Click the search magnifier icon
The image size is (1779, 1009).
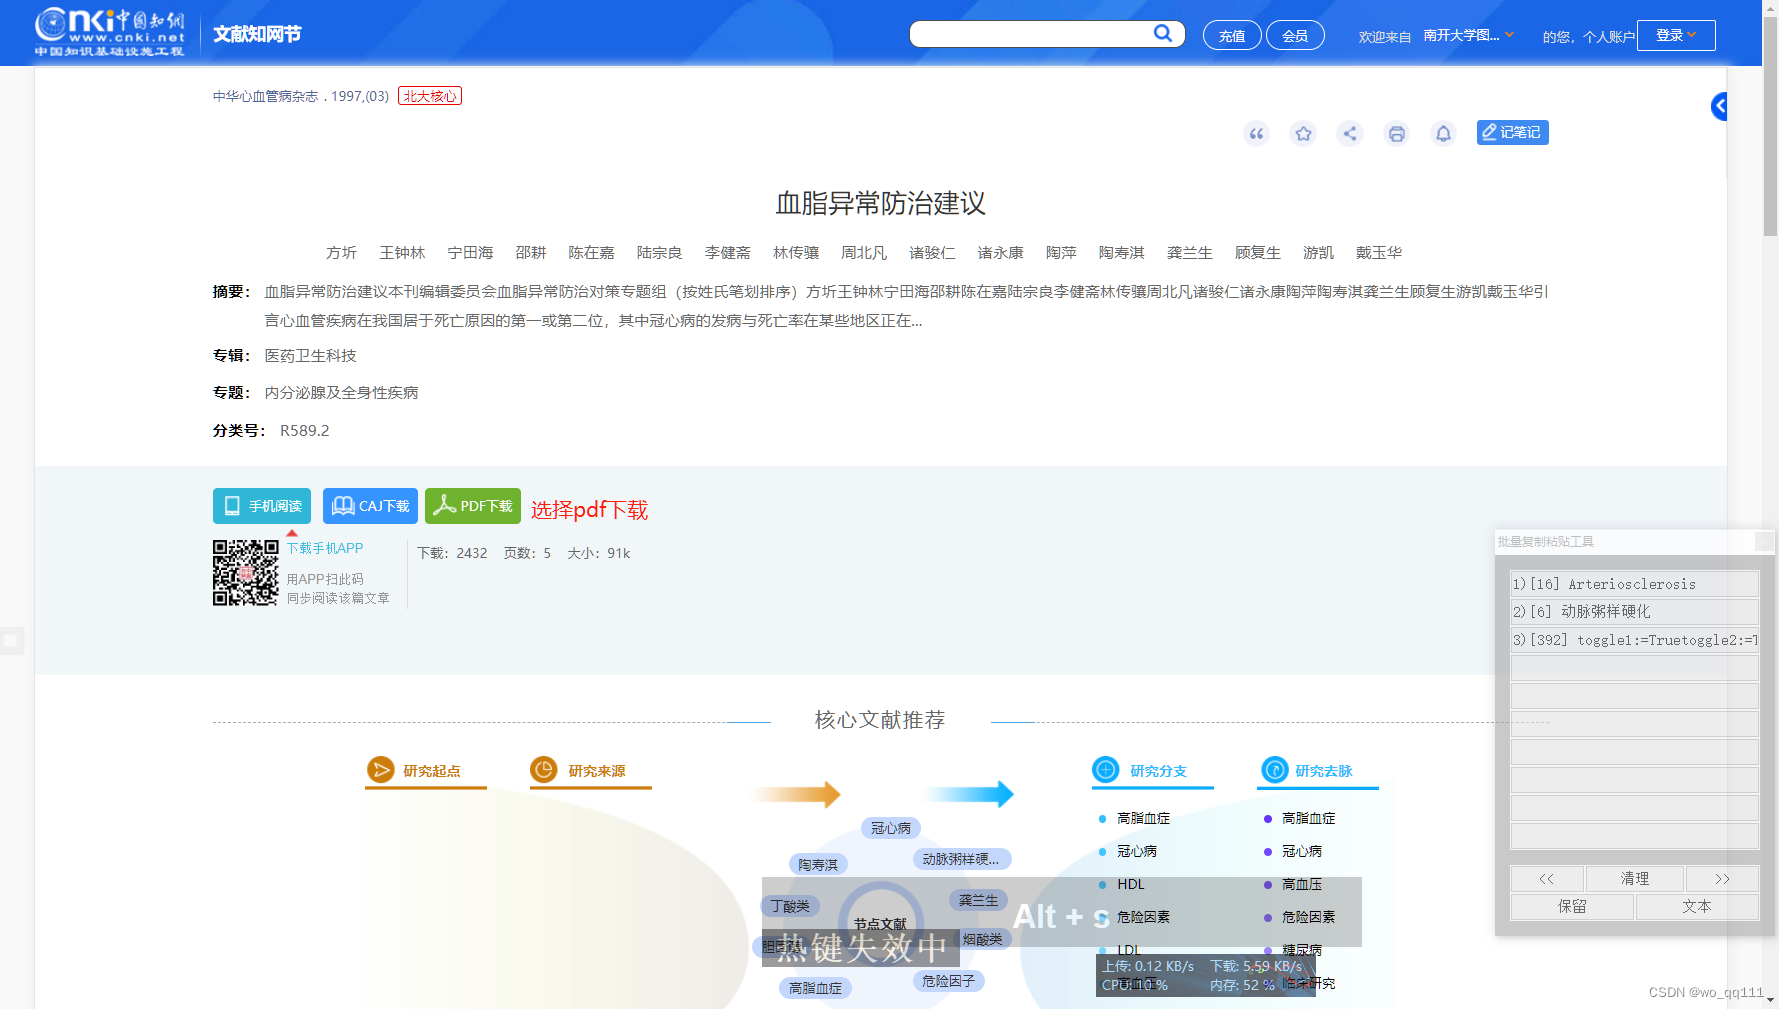click(1163, 33)
